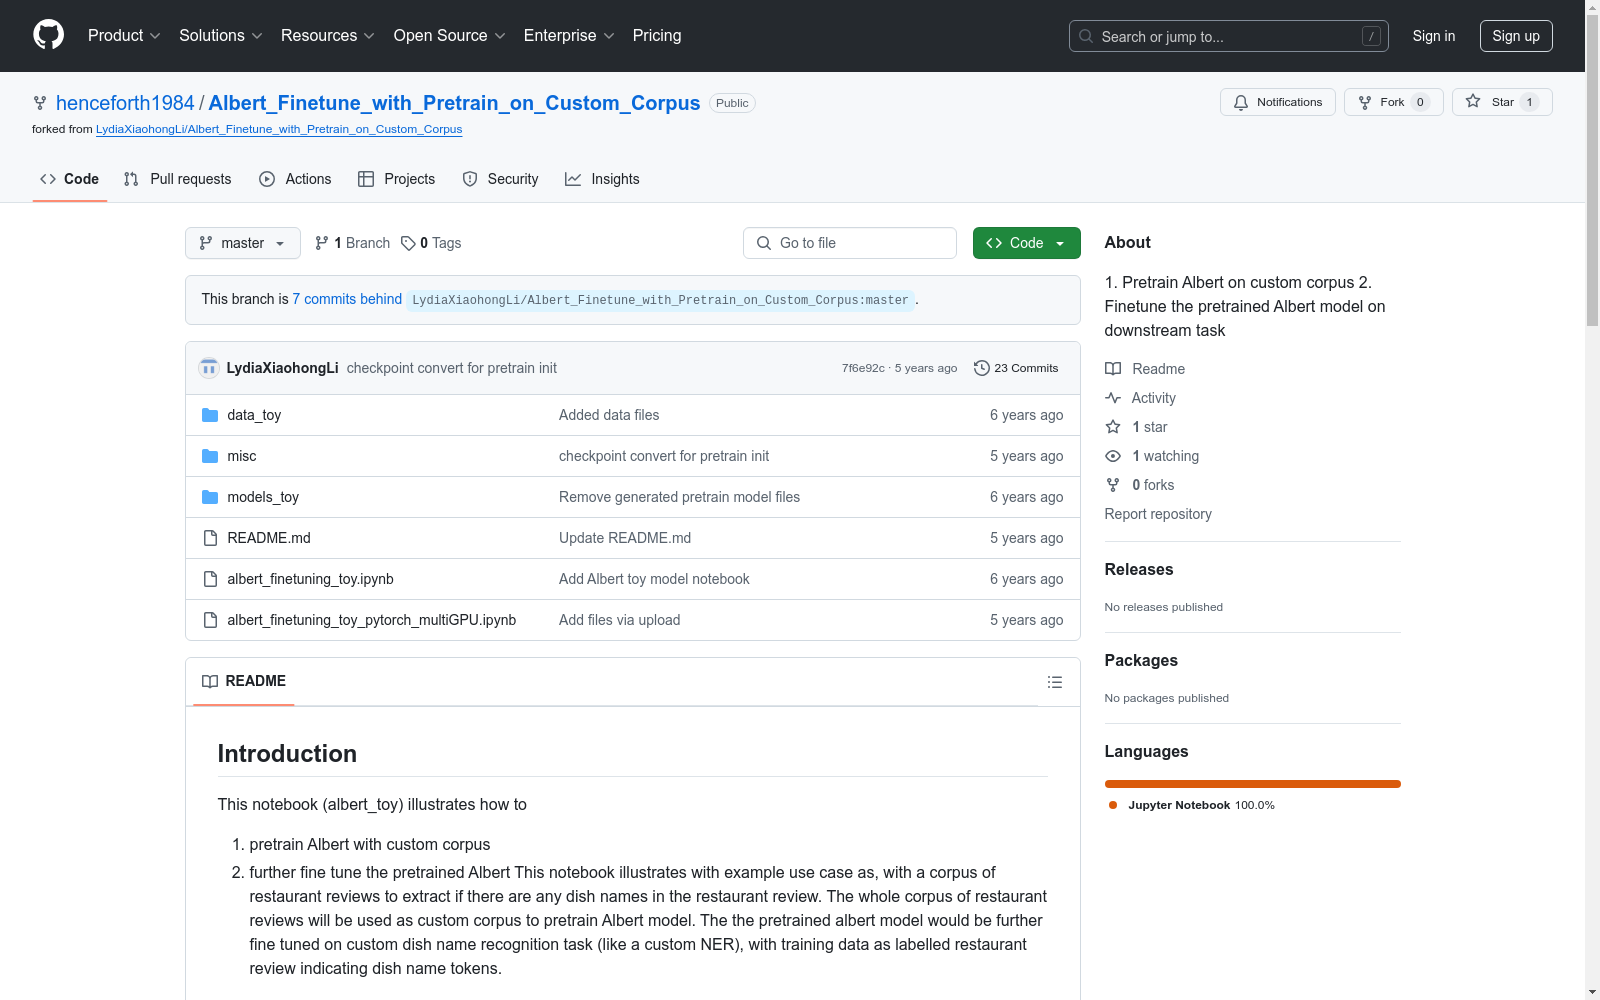This screenshot has width=1600, height=1000.
Task: Click the Report repository link
Action: coord(1158,514)
